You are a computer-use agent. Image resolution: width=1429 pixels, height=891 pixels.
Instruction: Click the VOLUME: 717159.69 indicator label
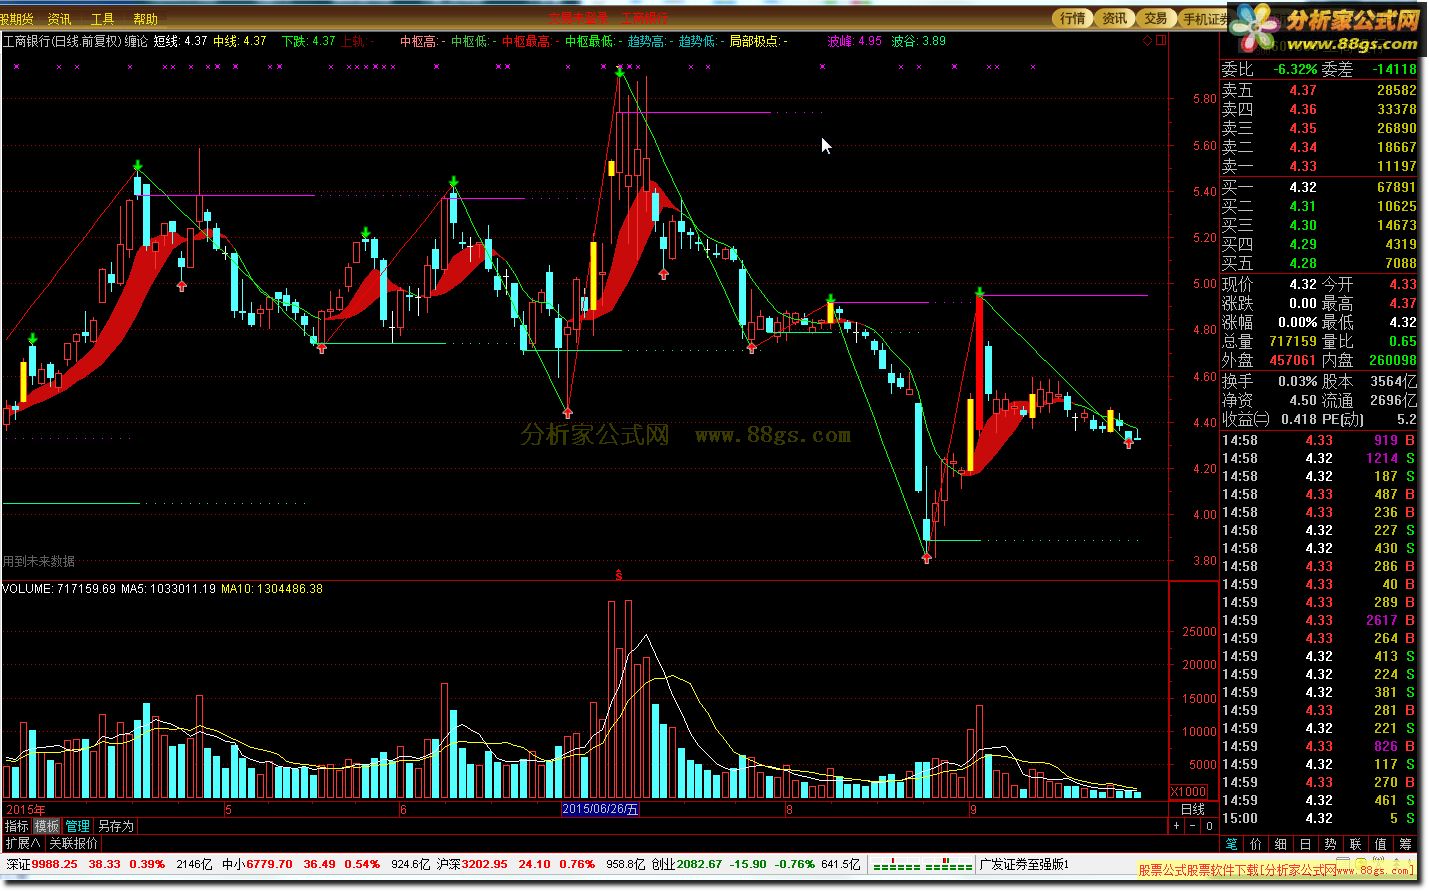click(x=59, y=589)
